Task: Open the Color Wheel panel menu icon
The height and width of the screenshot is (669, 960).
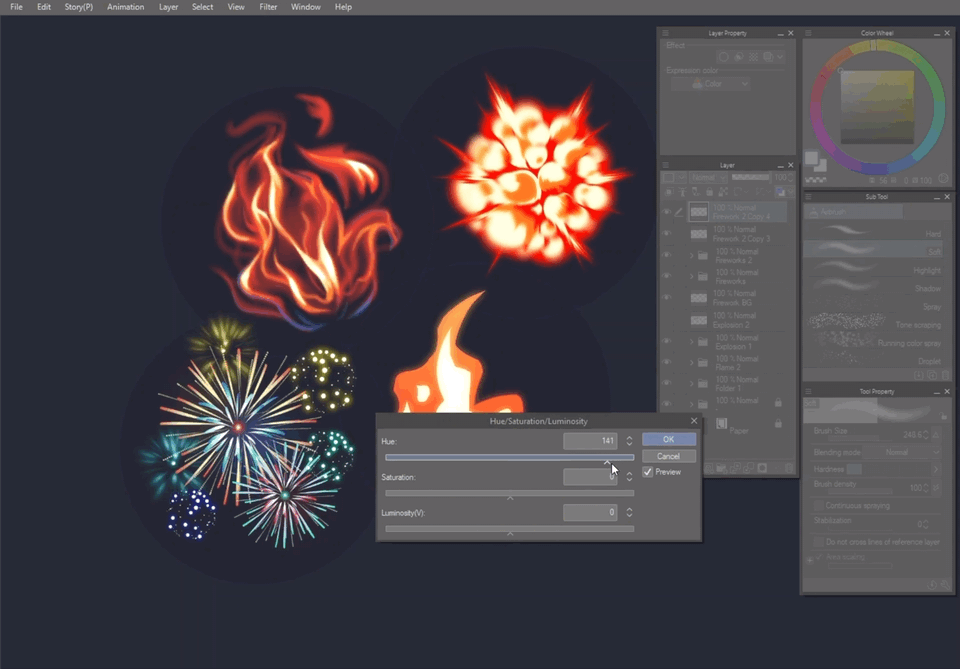Action: [808, 33]
